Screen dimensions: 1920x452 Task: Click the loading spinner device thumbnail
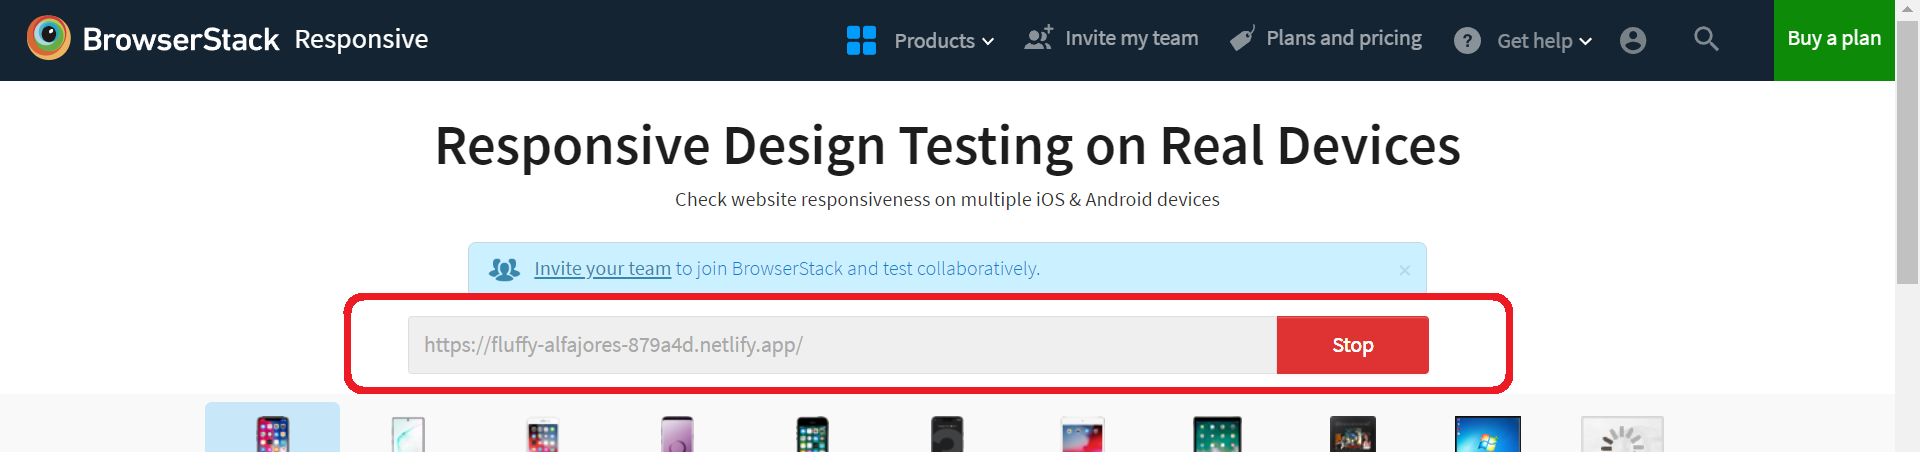[1622, 434]
